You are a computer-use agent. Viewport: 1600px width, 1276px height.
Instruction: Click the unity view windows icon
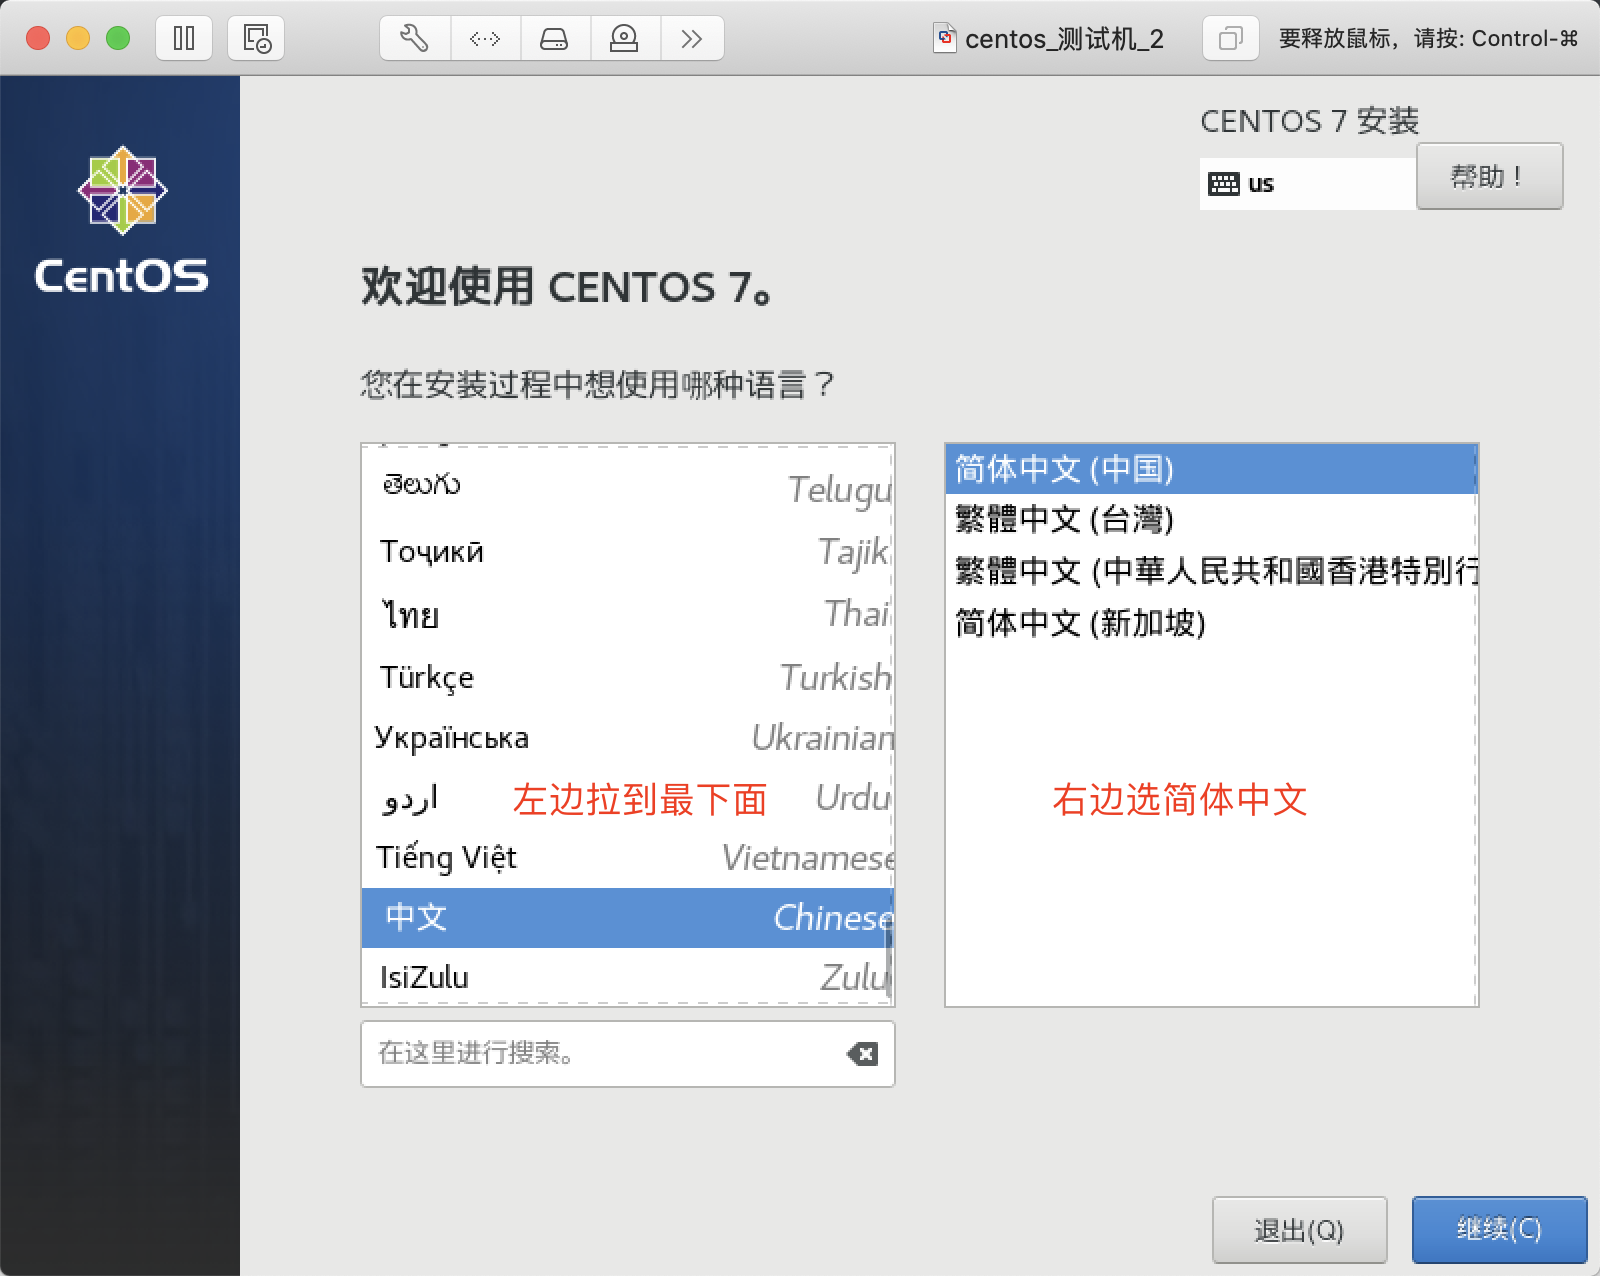click(x=1230, y=39)
